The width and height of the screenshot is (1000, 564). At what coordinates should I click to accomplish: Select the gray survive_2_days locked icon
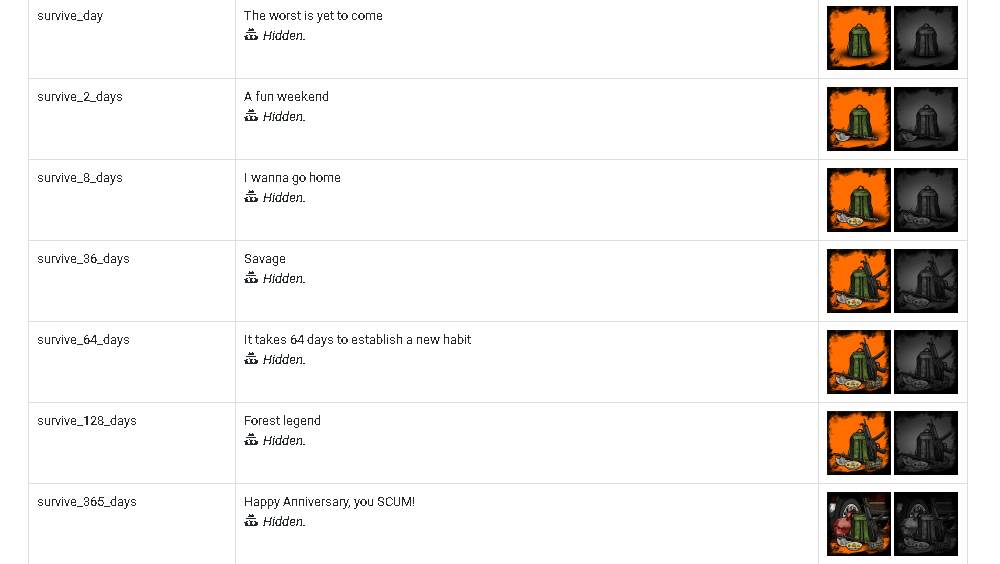click(925, 119)
